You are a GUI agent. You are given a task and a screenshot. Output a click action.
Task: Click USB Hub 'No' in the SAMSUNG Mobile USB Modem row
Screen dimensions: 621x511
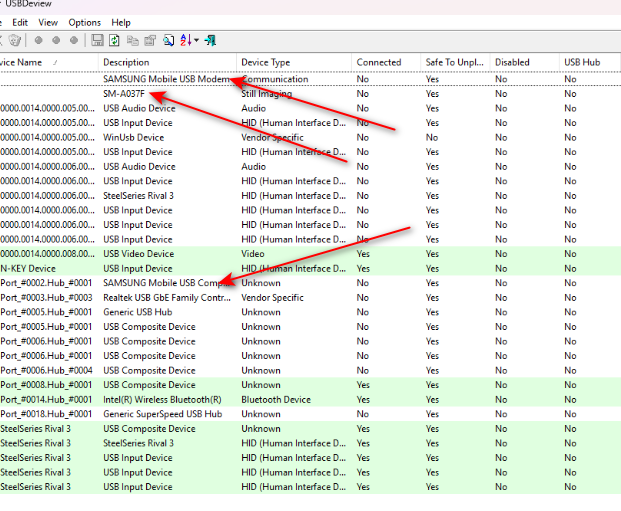point(570,79)
